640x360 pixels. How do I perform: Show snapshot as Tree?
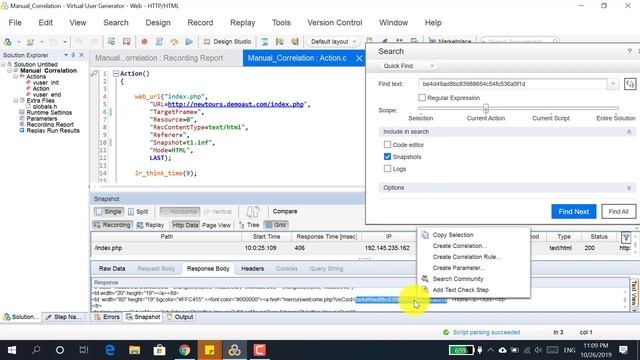[249, 225]
